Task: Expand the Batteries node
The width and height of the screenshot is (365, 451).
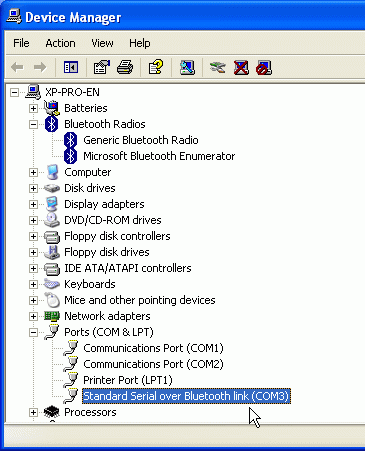Action: 33,108
